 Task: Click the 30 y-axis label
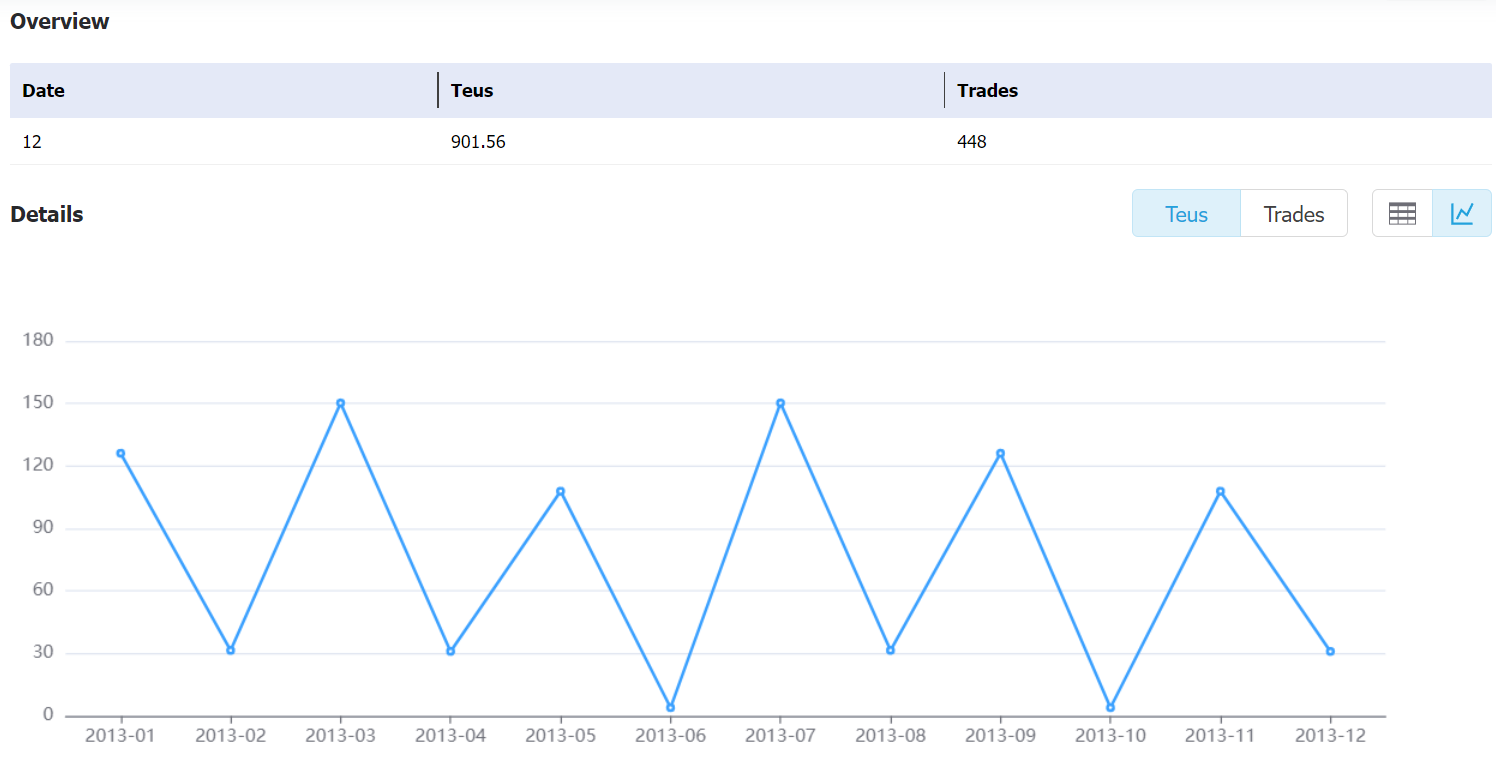[42, 653]
